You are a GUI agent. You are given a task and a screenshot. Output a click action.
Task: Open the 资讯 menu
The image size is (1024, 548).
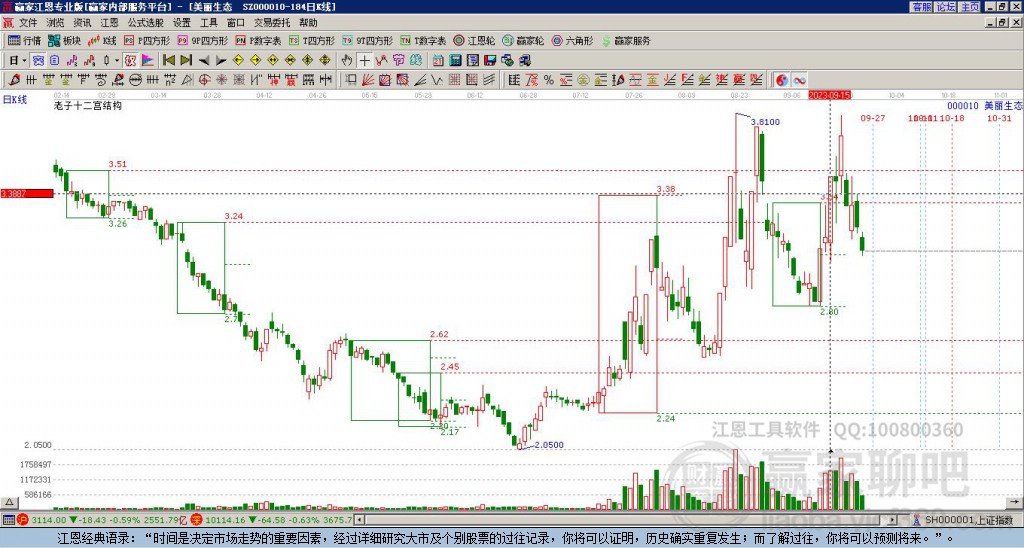coord(82,23)
